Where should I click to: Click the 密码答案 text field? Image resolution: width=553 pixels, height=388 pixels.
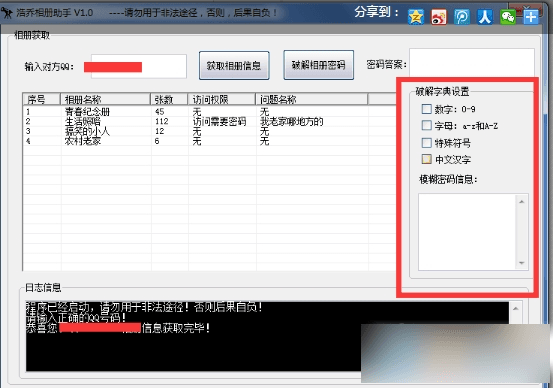tap(472, 63)
